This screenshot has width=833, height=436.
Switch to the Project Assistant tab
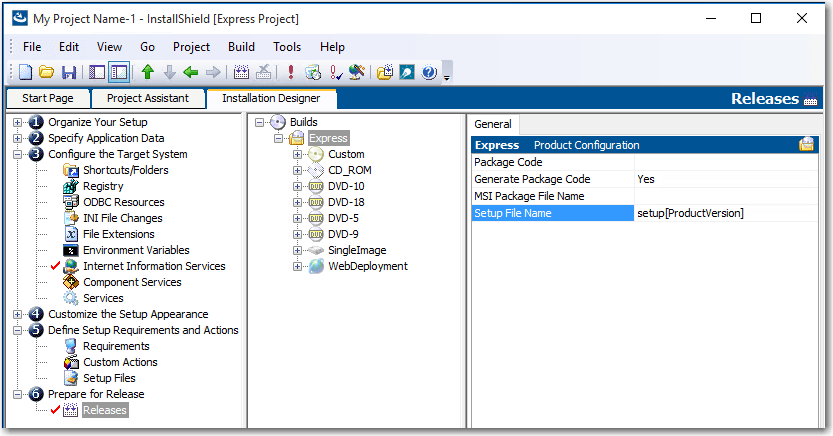[x=148, y=98]
